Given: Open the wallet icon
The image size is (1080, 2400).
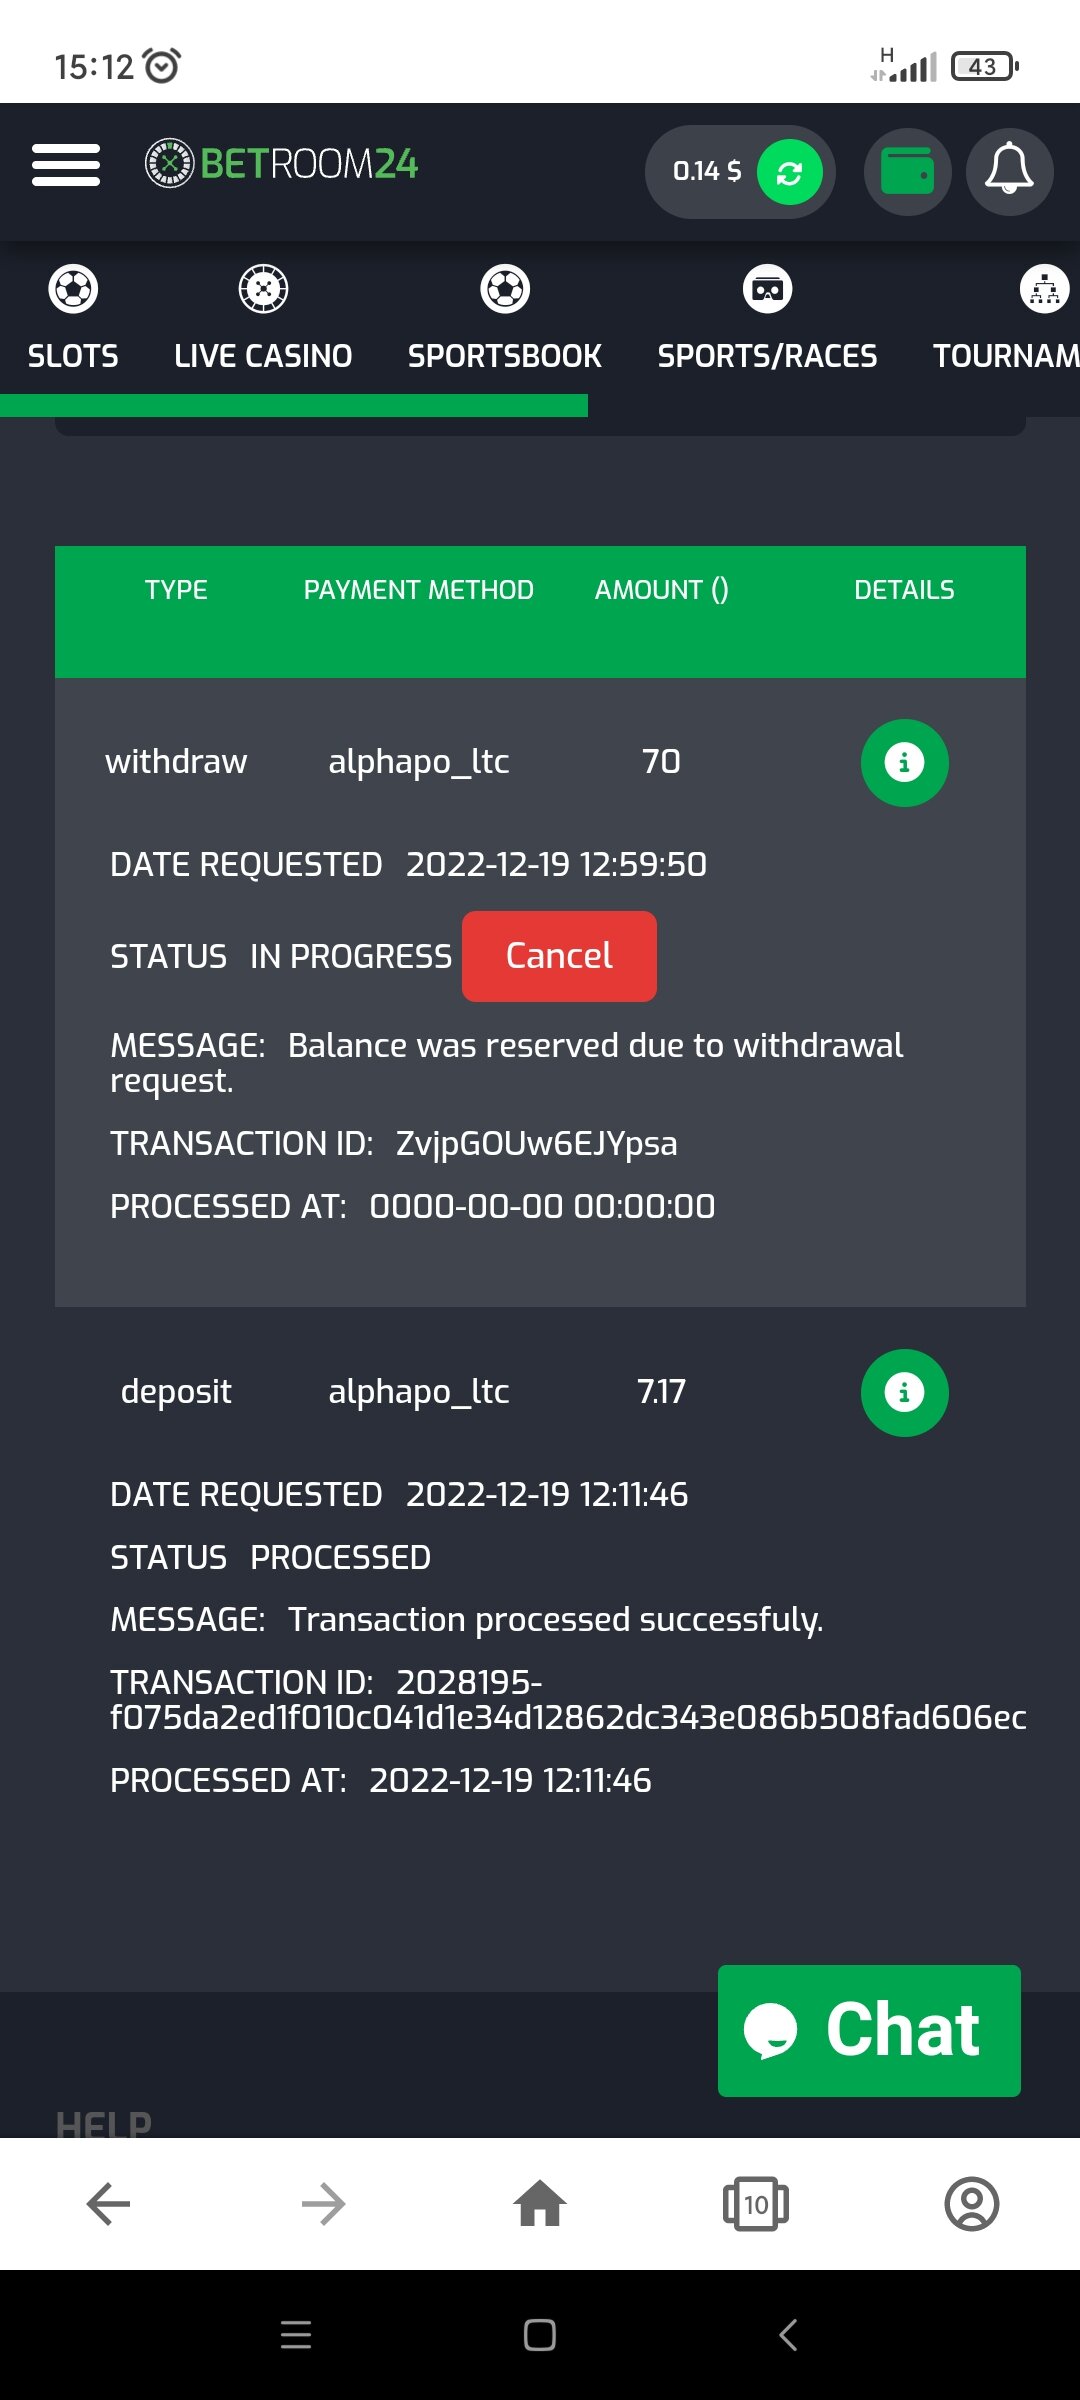Looking at the screenshot, I should click(x=907, y=172).
